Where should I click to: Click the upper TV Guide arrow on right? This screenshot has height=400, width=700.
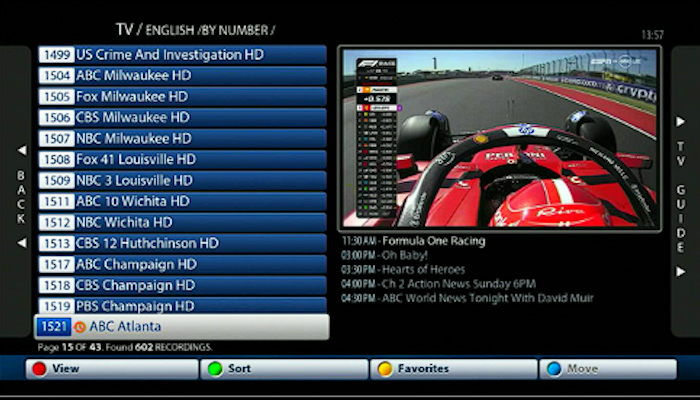click(x=680, y=122)
